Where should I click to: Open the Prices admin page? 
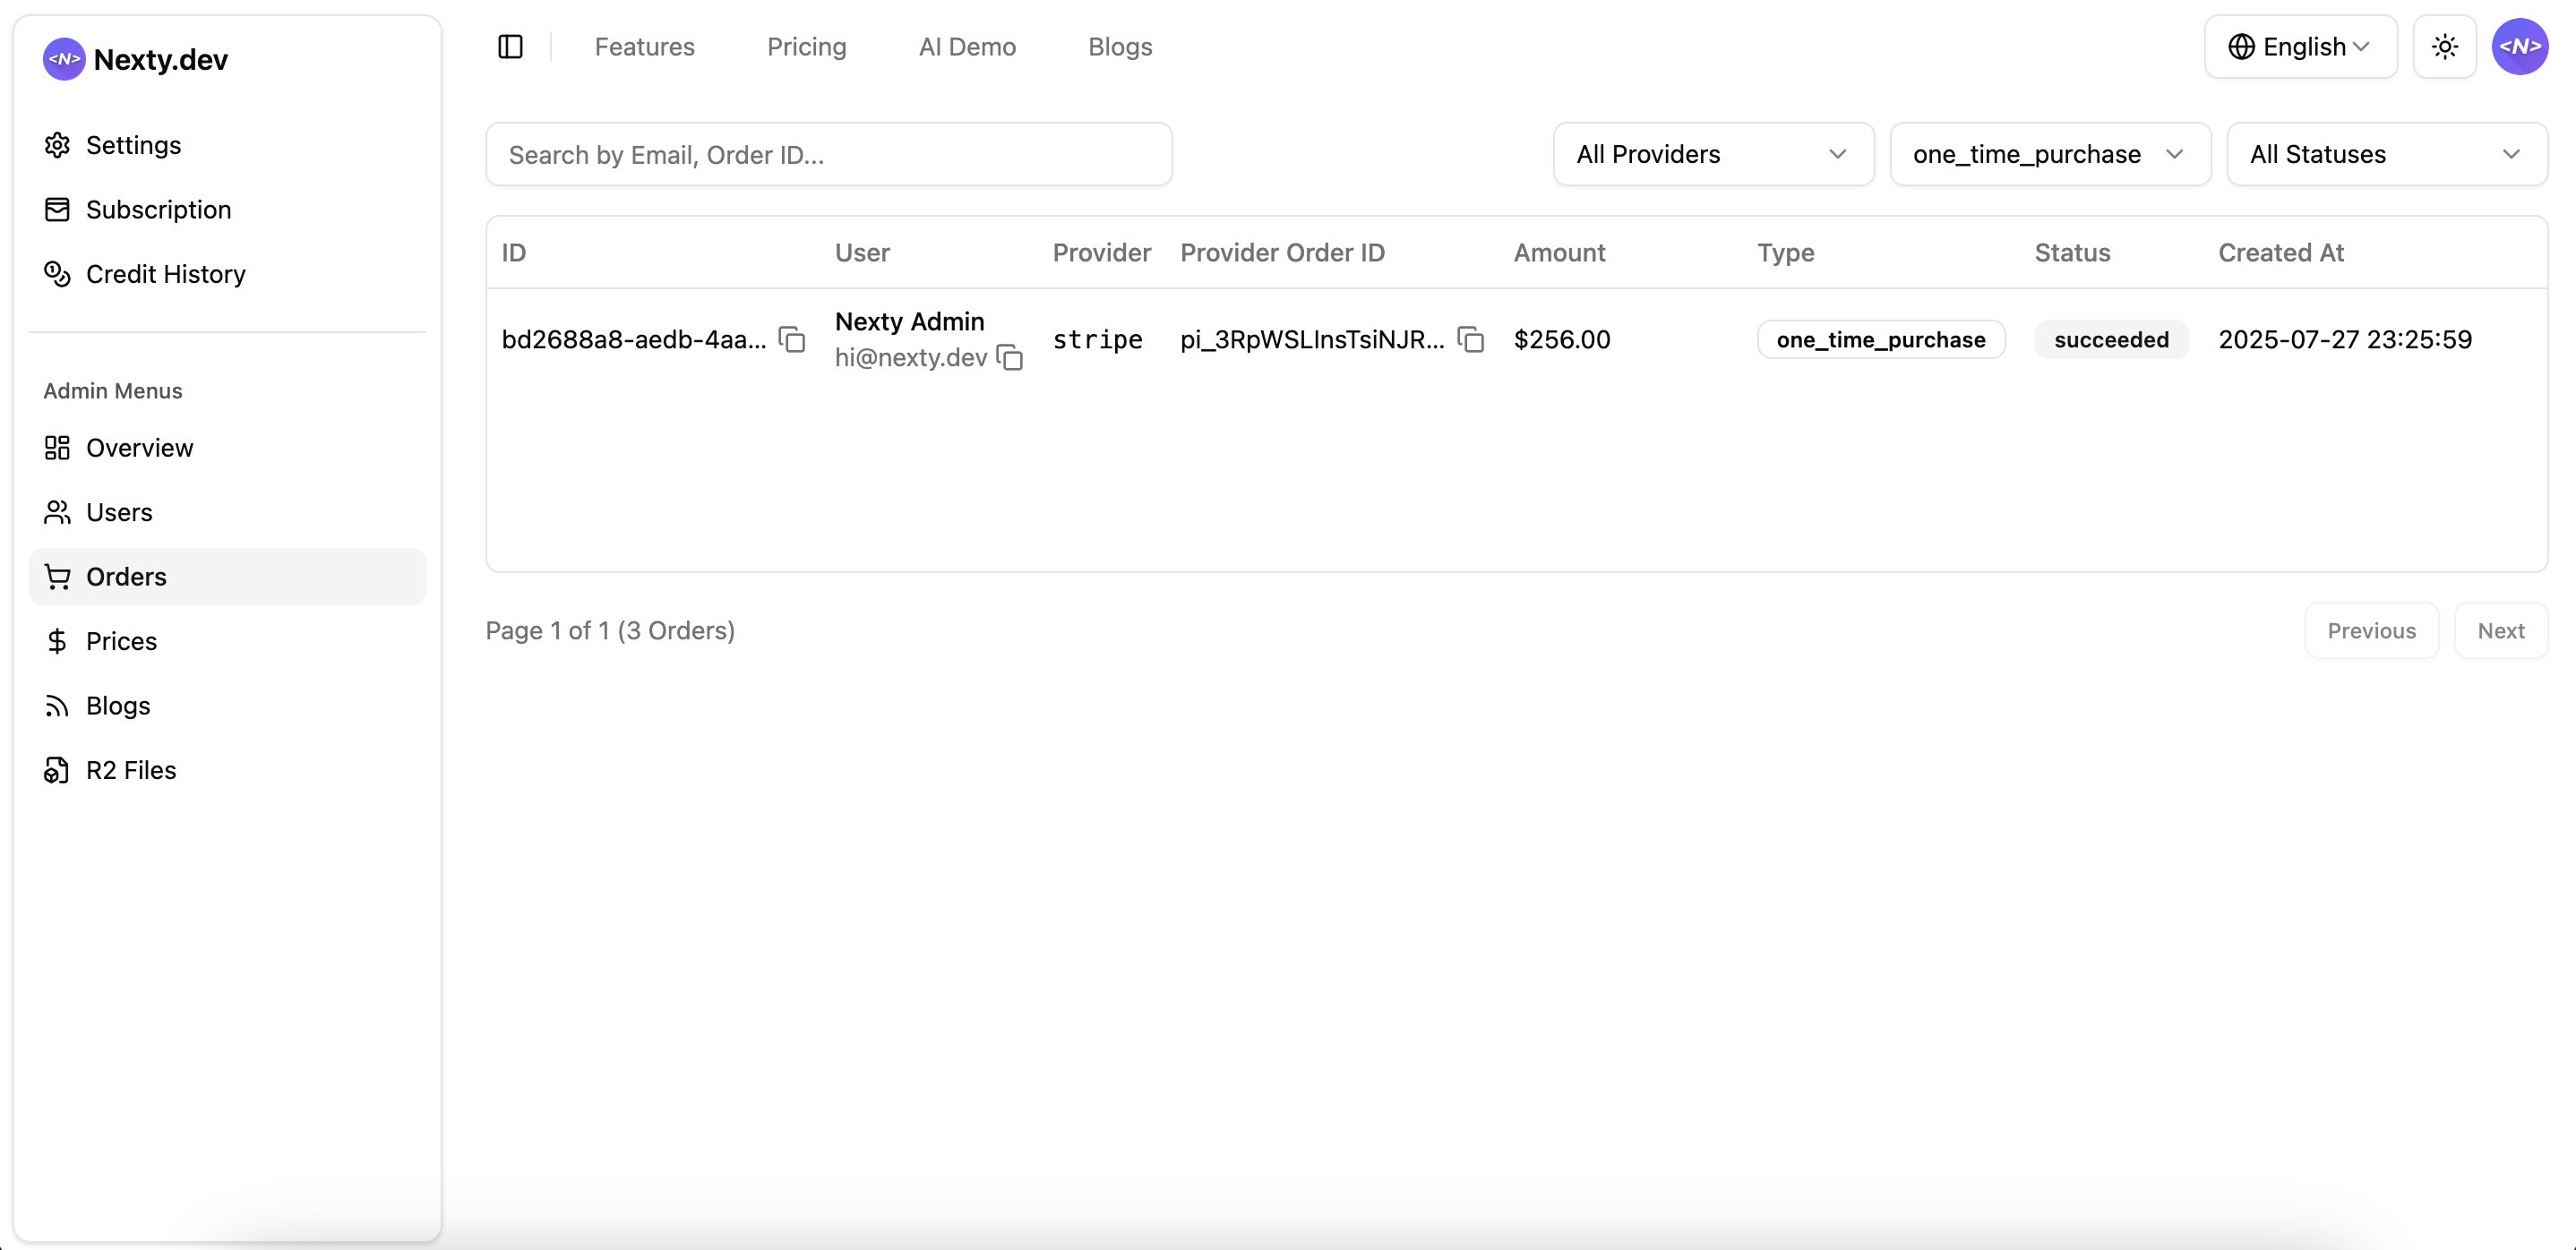click(121, 641)
